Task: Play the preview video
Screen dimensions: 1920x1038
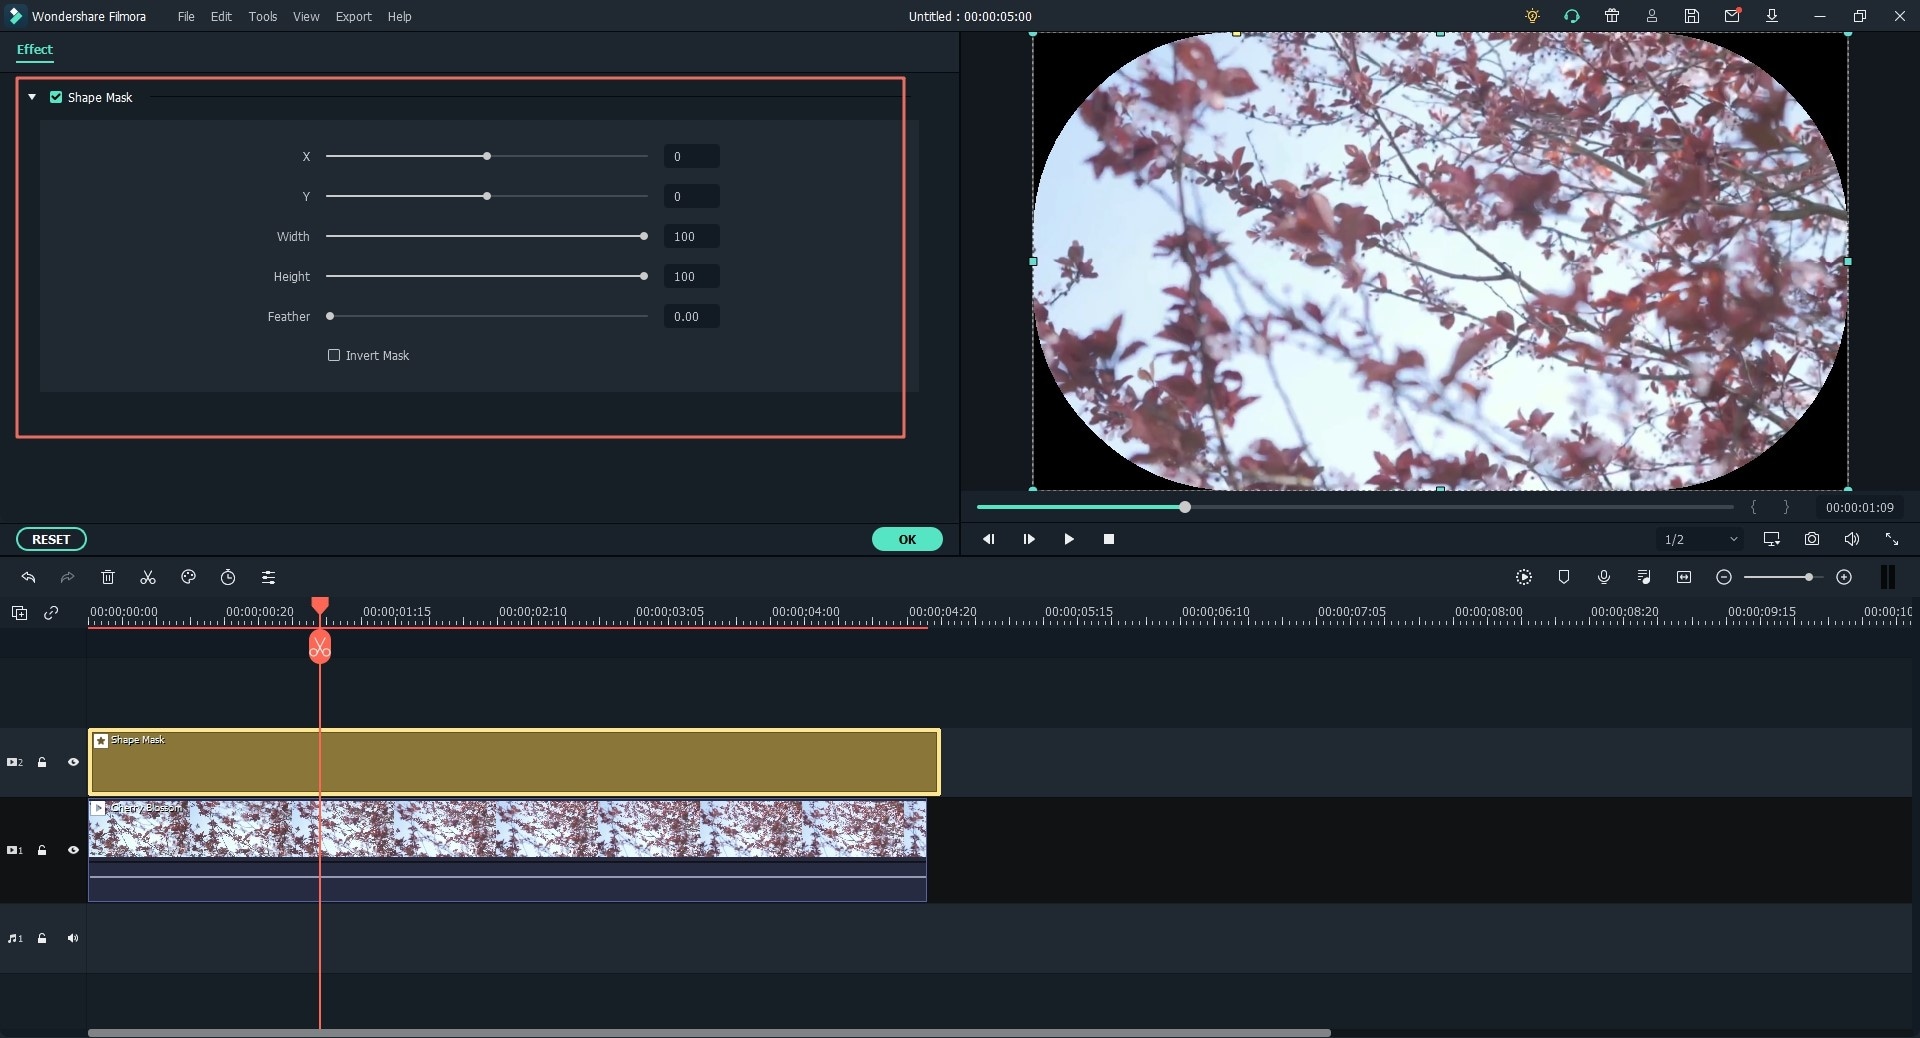Action: click(1069, 539)
